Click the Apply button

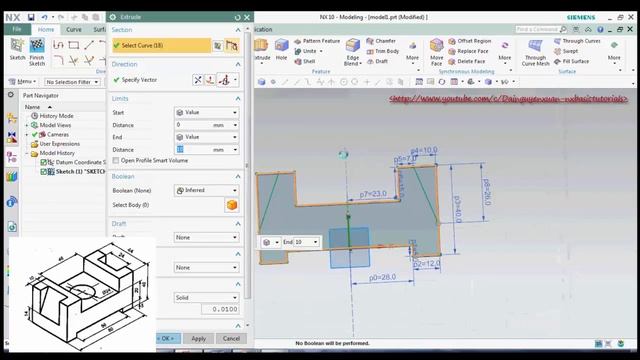(199, 339)
